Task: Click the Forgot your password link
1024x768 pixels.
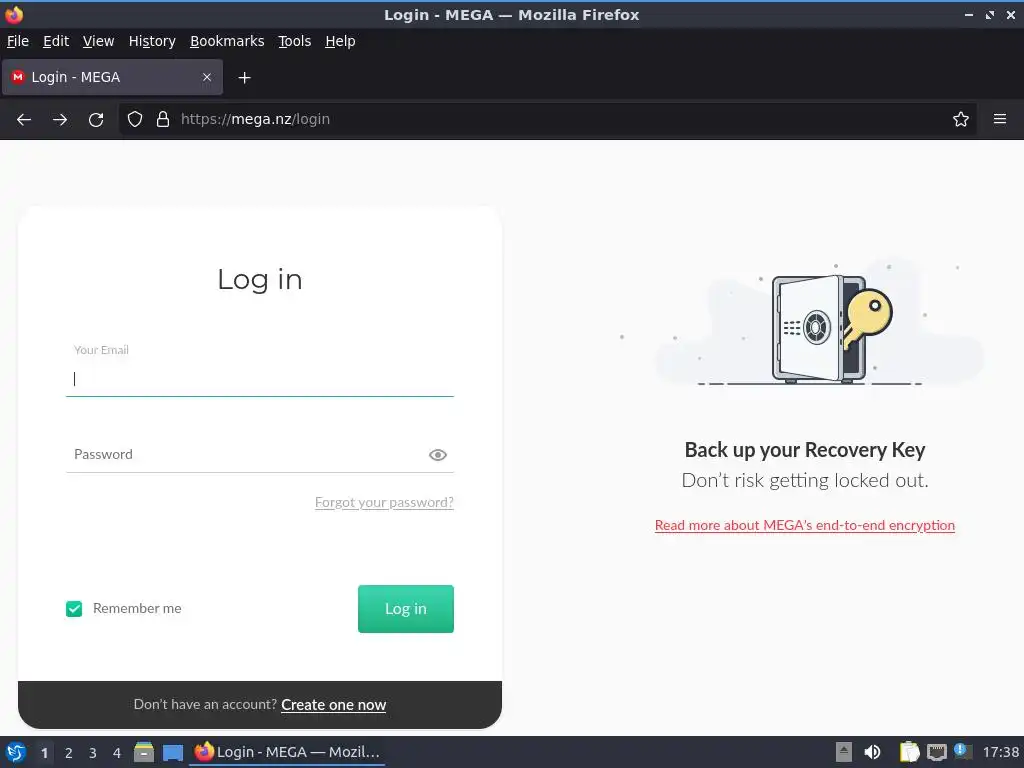Action: point(384,502)
